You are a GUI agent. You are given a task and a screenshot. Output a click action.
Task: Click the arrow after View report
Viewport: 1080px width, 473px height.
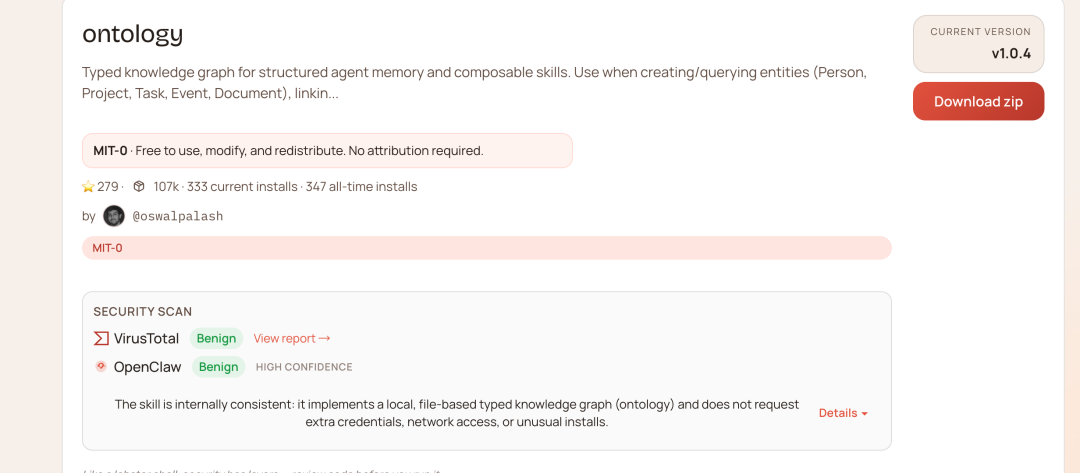click(x=324, y=339)
